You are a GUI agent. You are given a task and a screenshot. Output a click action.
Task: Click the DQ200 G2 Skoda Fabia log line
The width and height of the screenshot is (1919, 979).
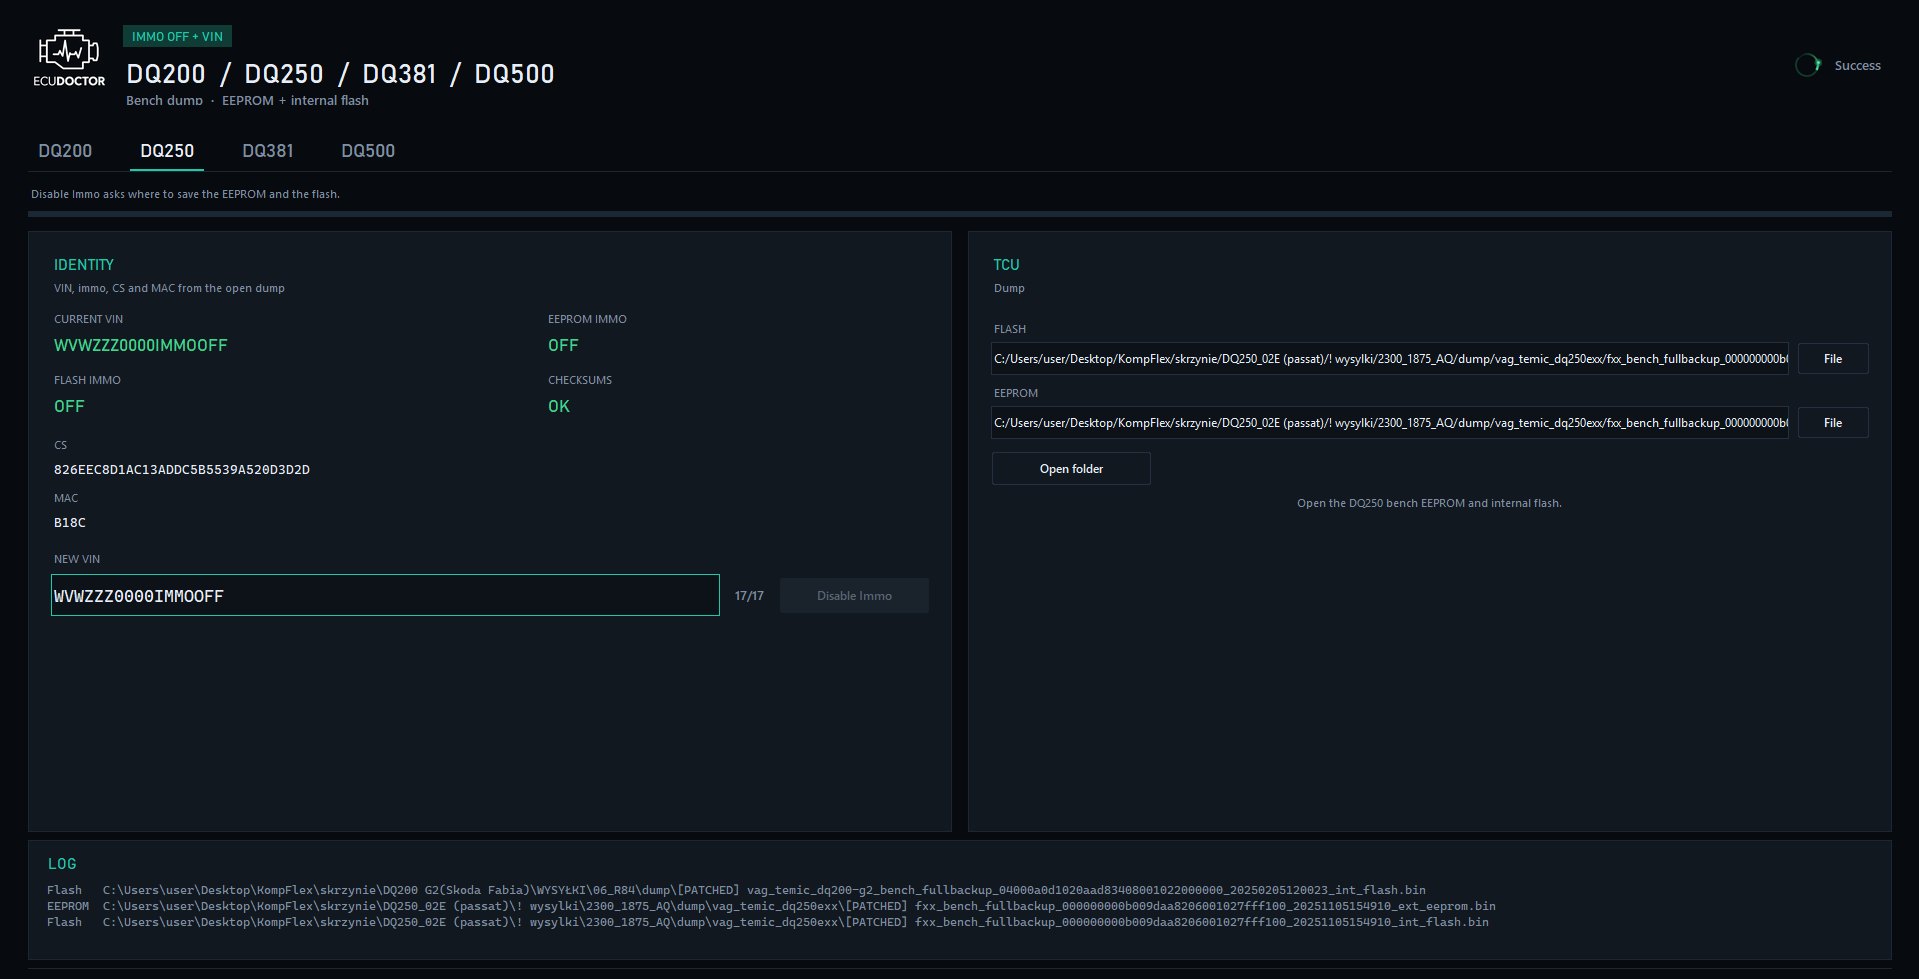click(x=736, y=890)
